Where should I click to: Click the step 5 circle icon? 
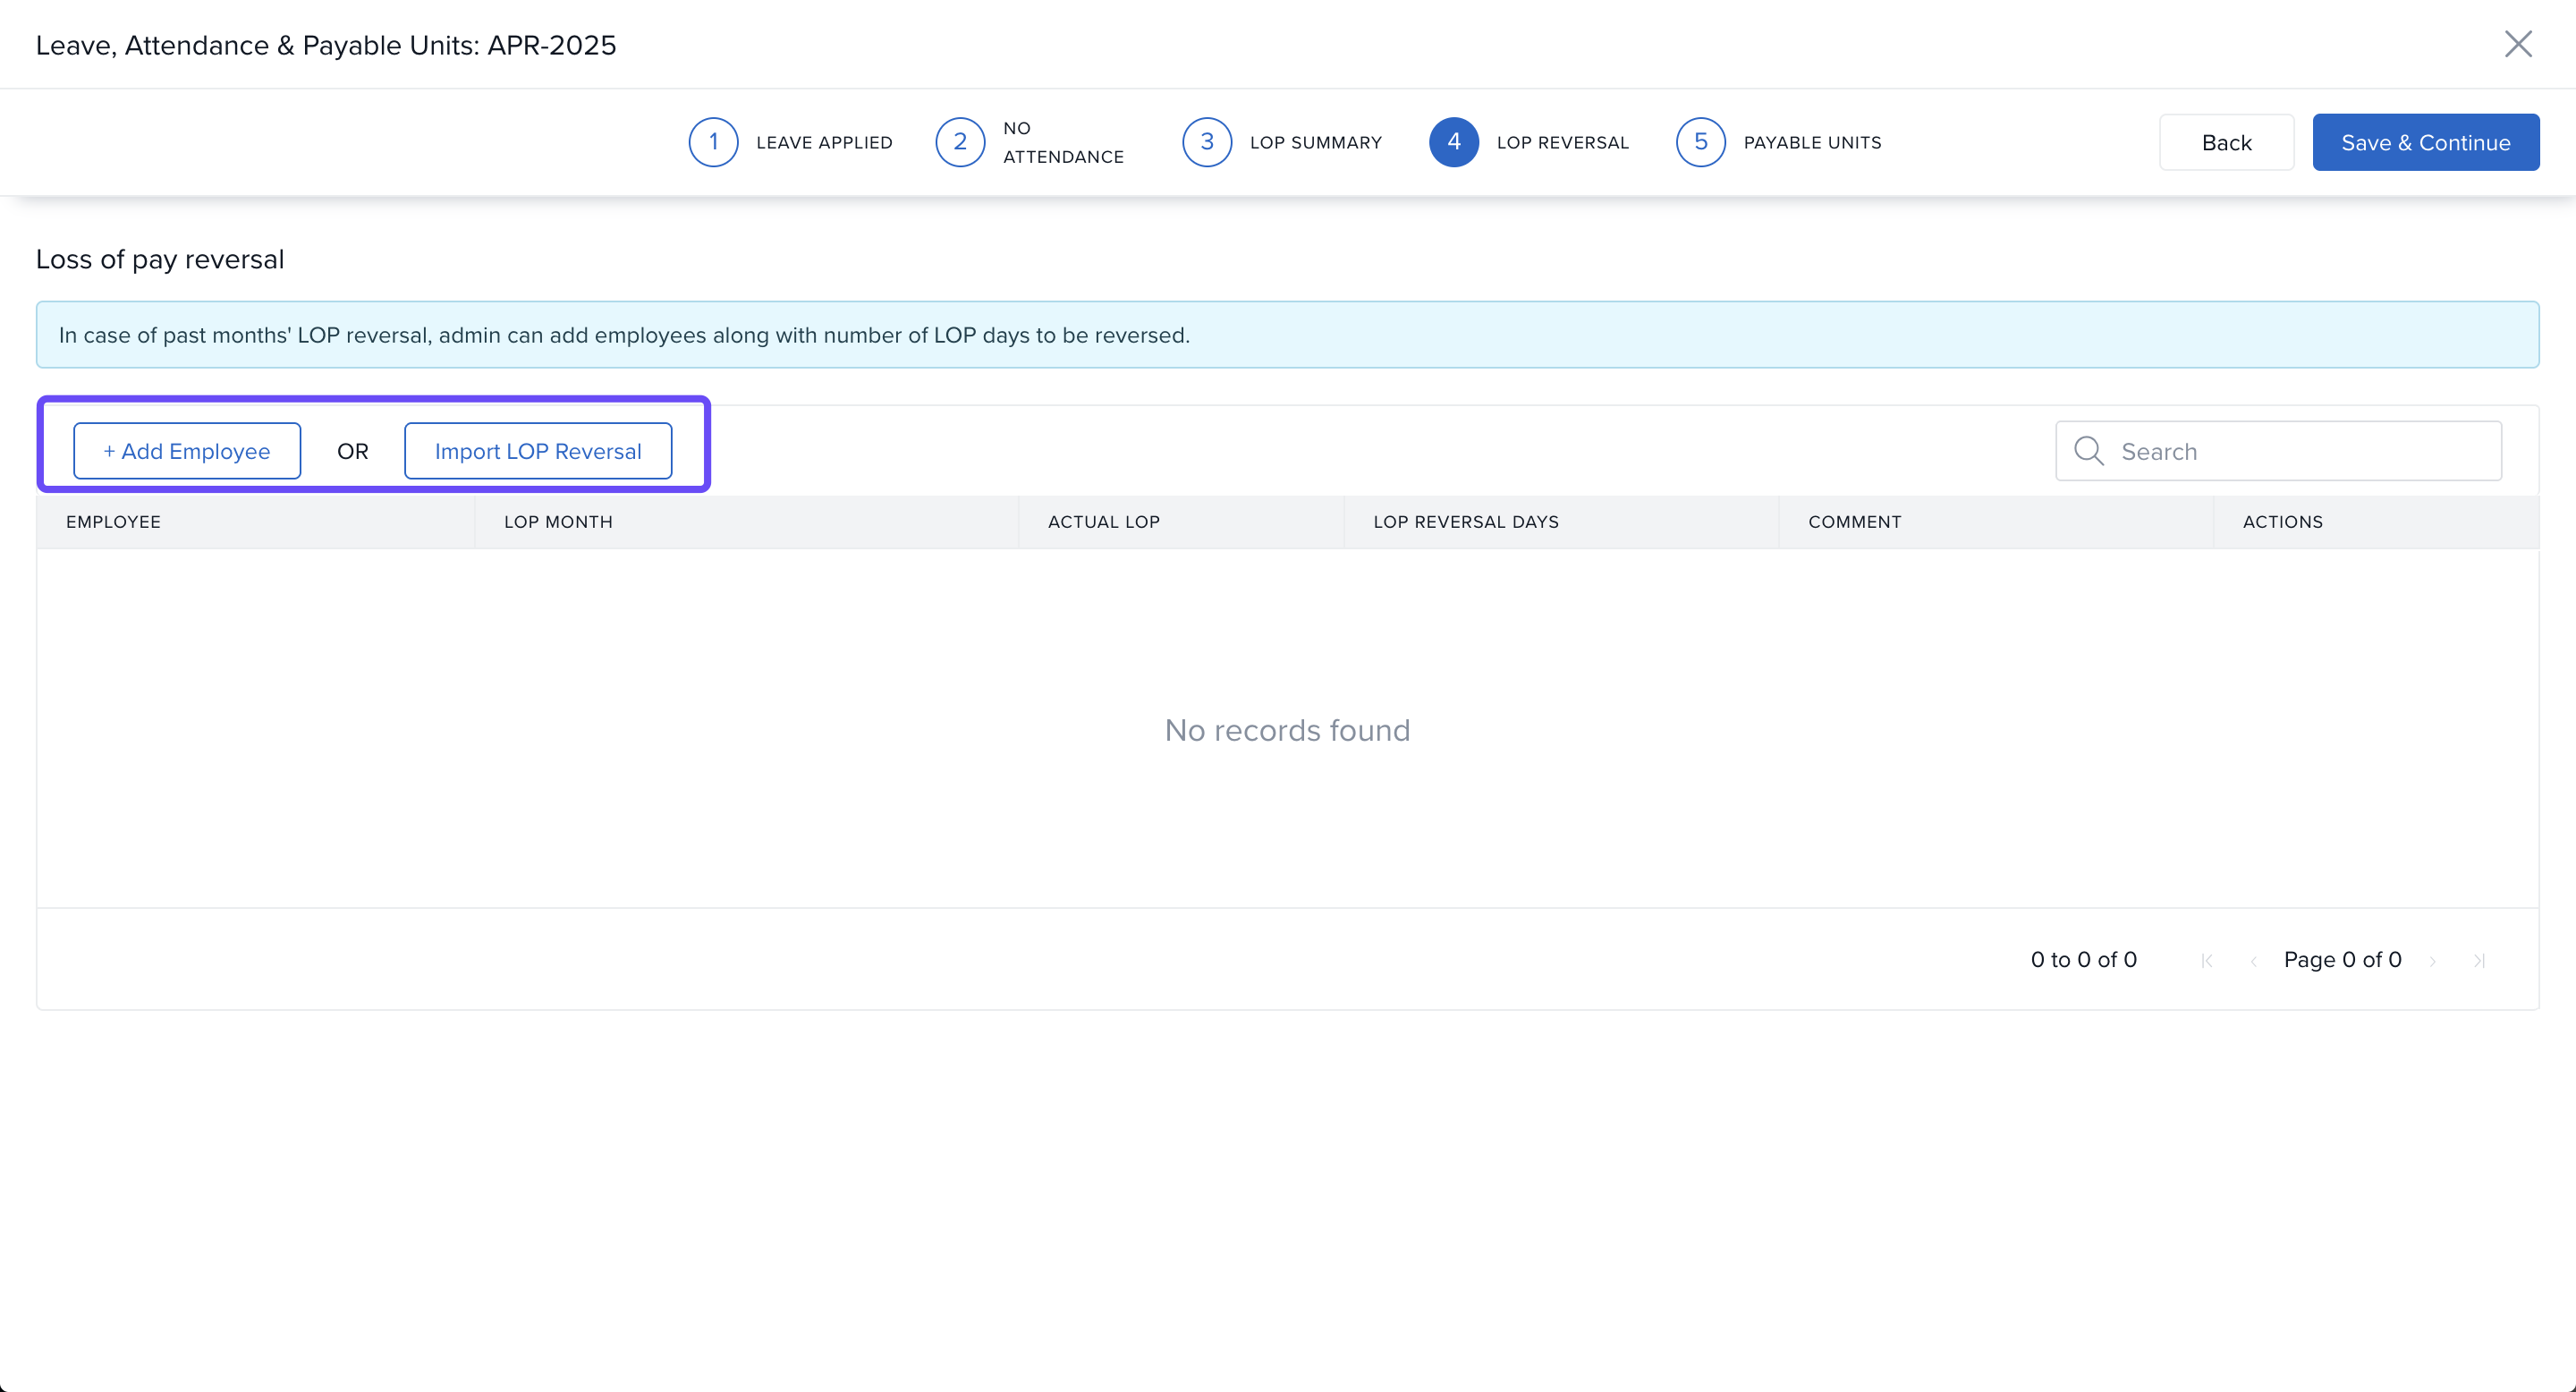(x=1700, y=142)
